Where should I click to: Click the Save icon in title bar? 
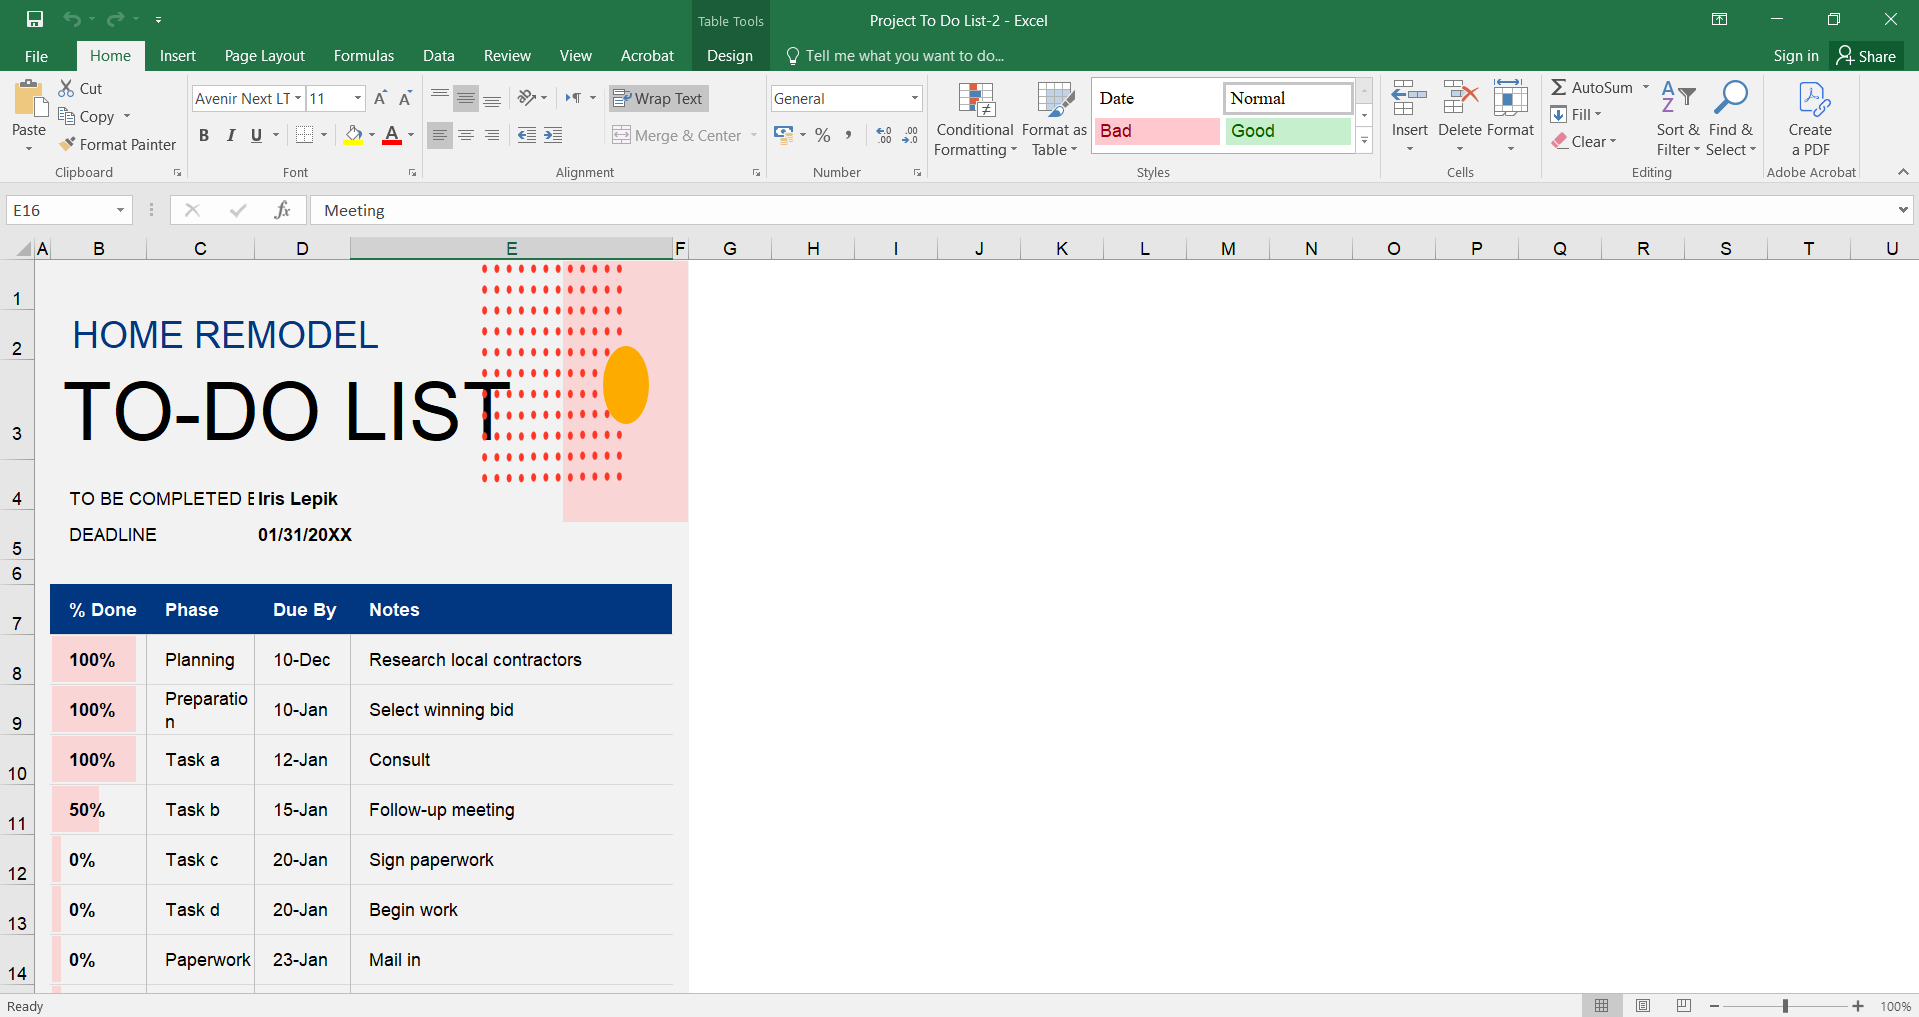tap(35, 19)
